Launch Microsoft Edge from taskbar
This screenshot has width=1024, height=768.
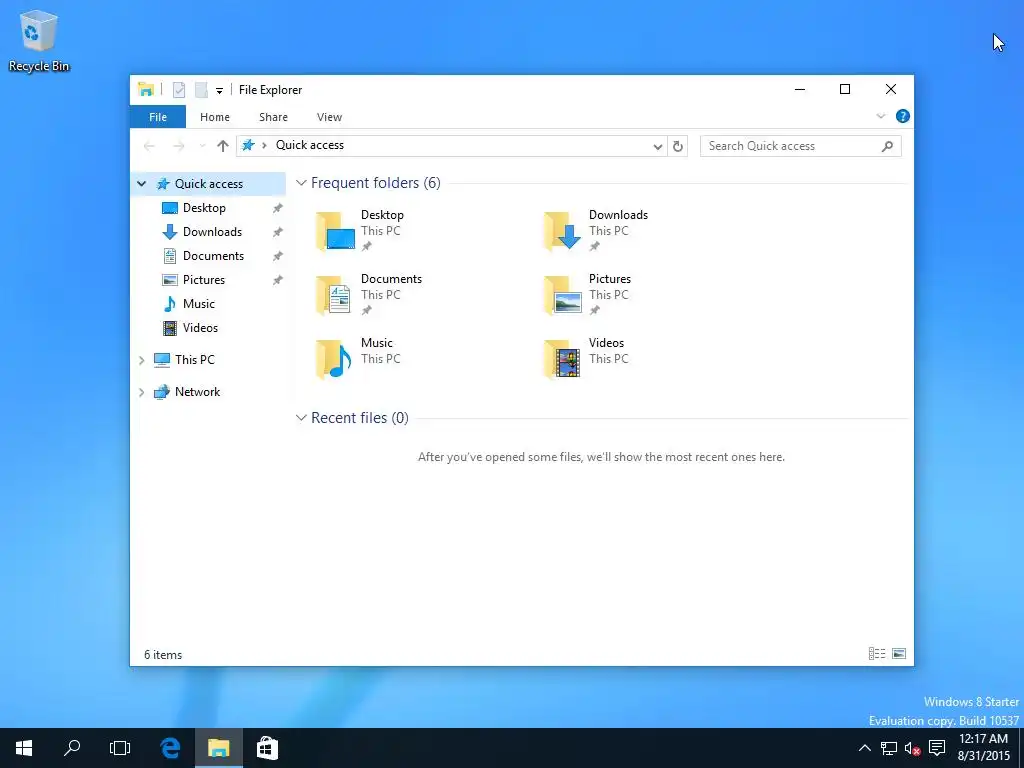click(x=170, y=748)
